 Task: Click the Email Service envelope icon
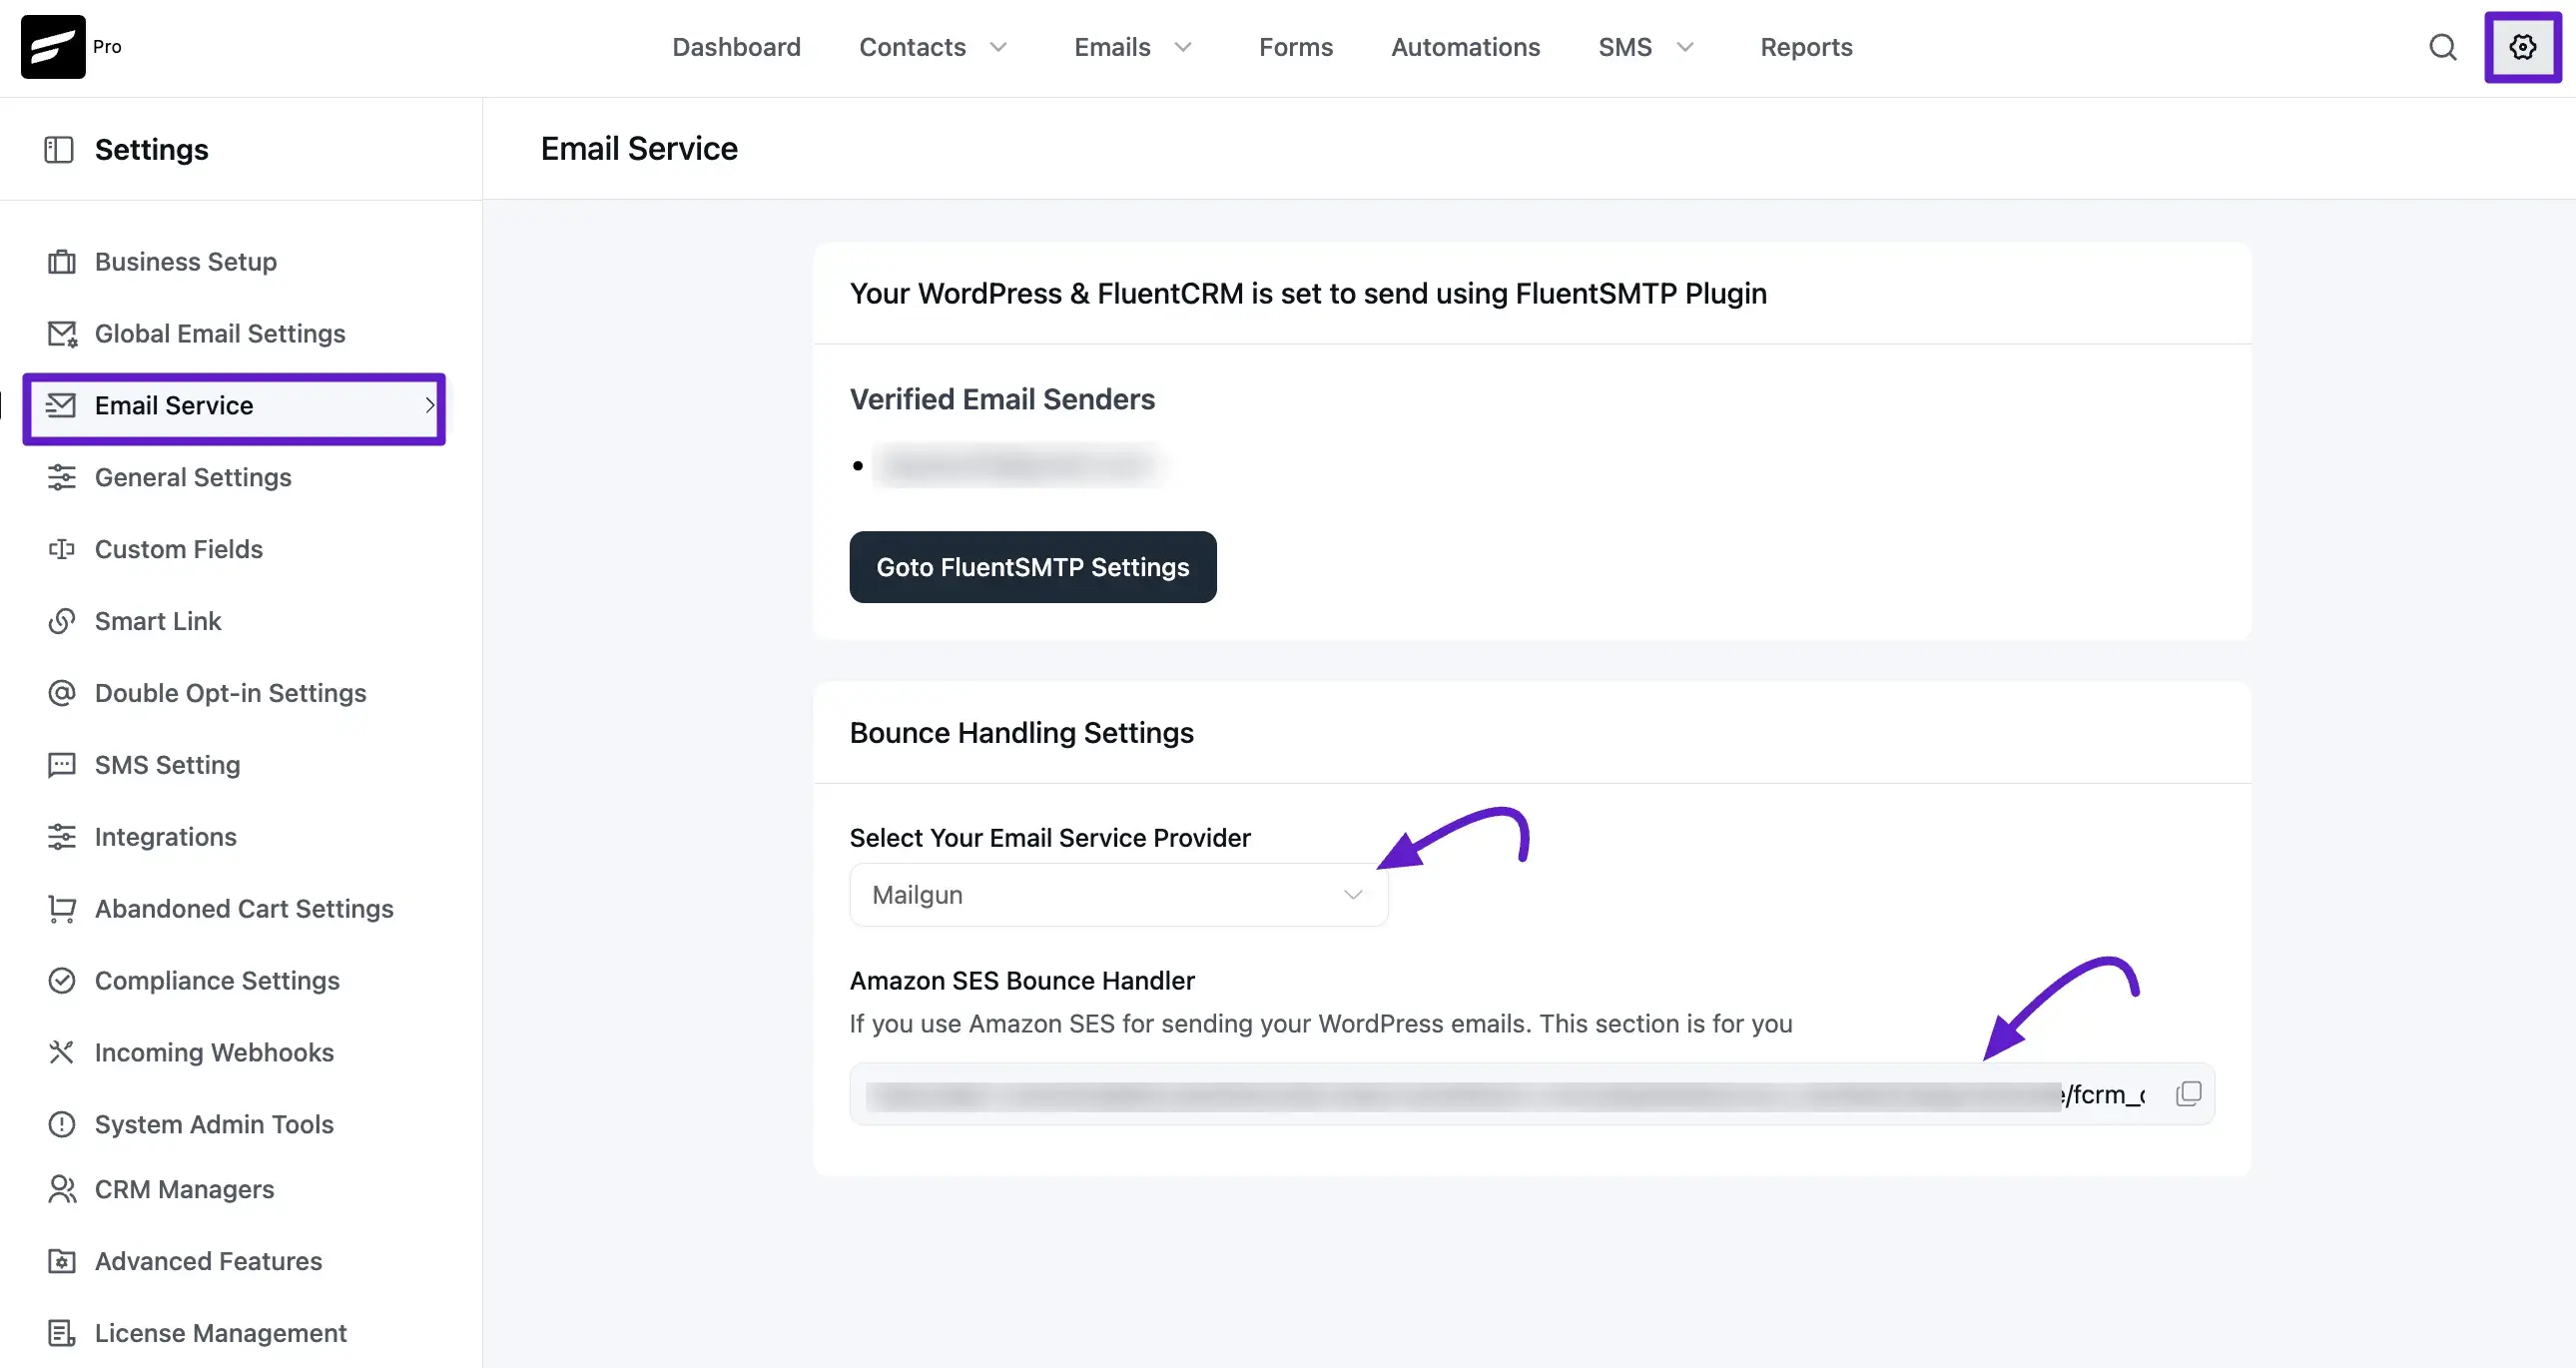coord(61,406)
